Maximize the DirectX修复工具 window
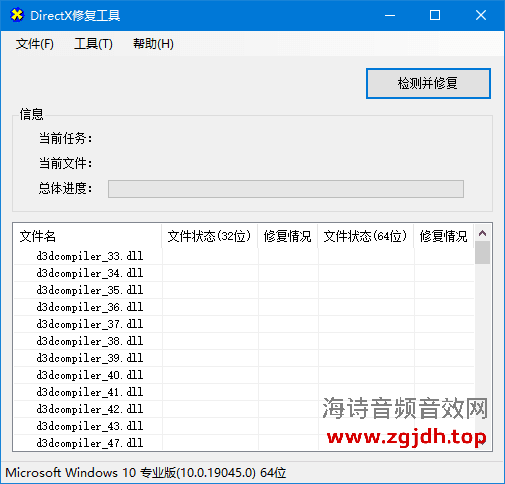The width and height of the screenshot is (505, 484). point(435,15)
